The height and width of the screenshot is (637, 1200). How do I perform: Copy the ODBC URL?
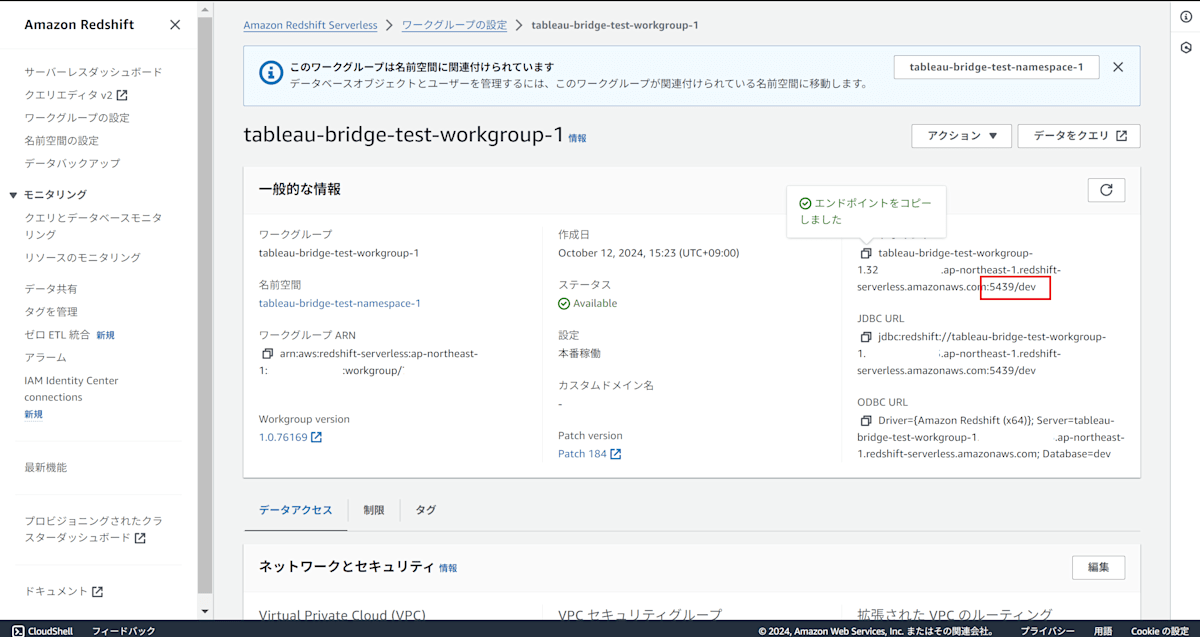point(866,421)
